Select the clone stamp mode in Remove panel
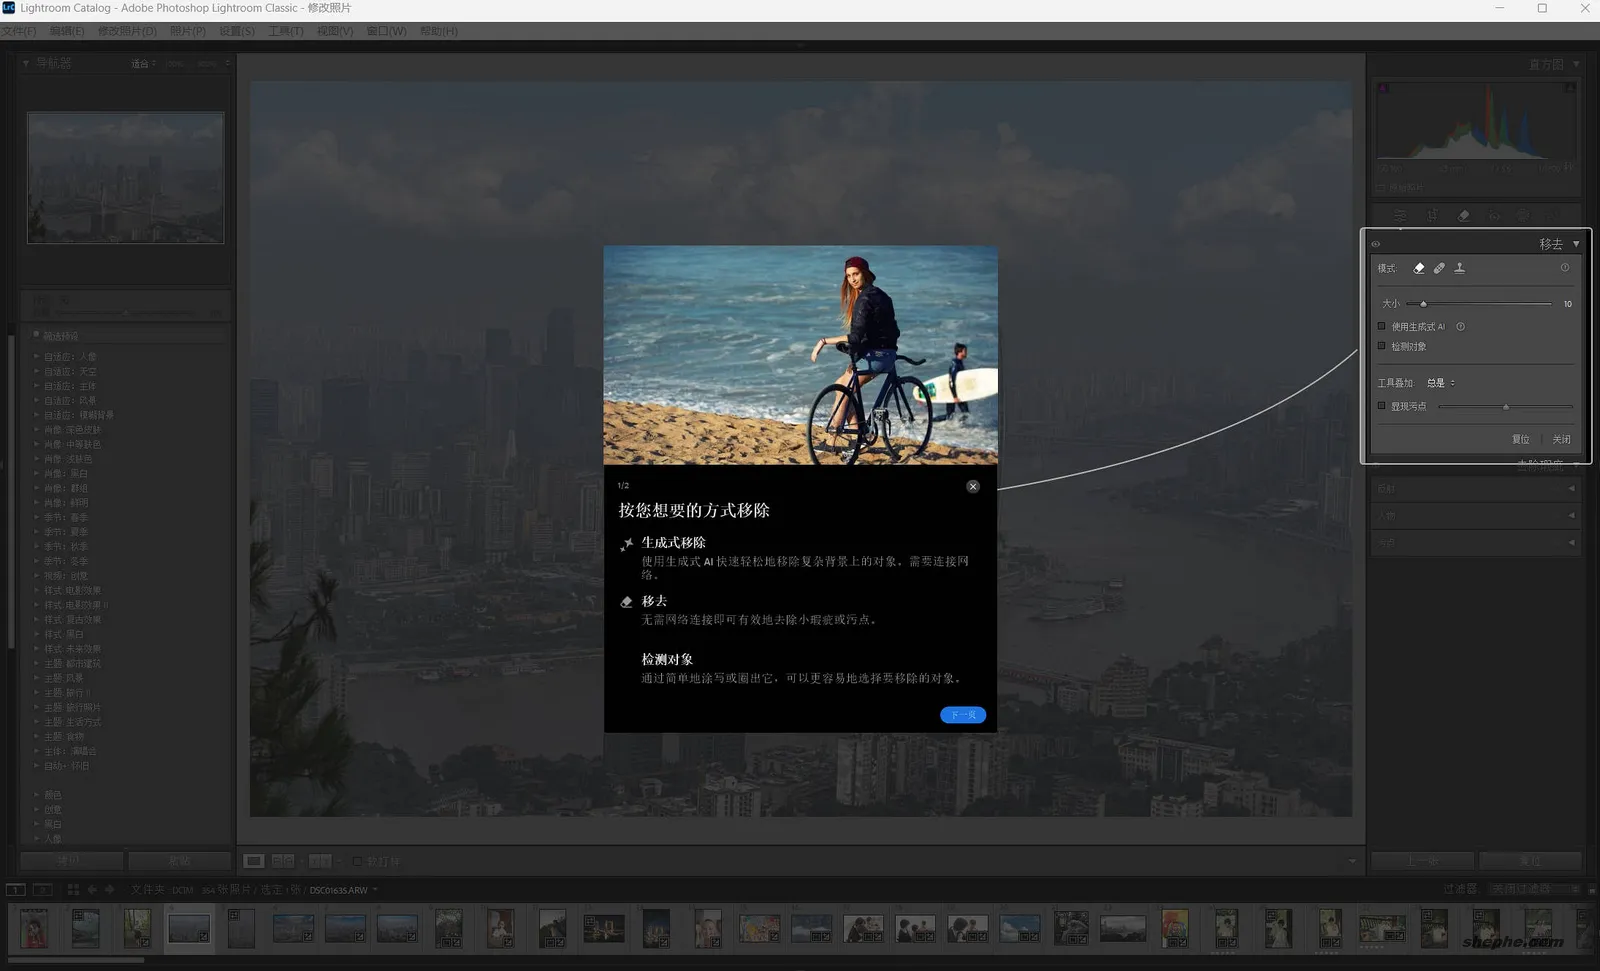This screenshot has width=1600, height=971. coord(1460,269)
